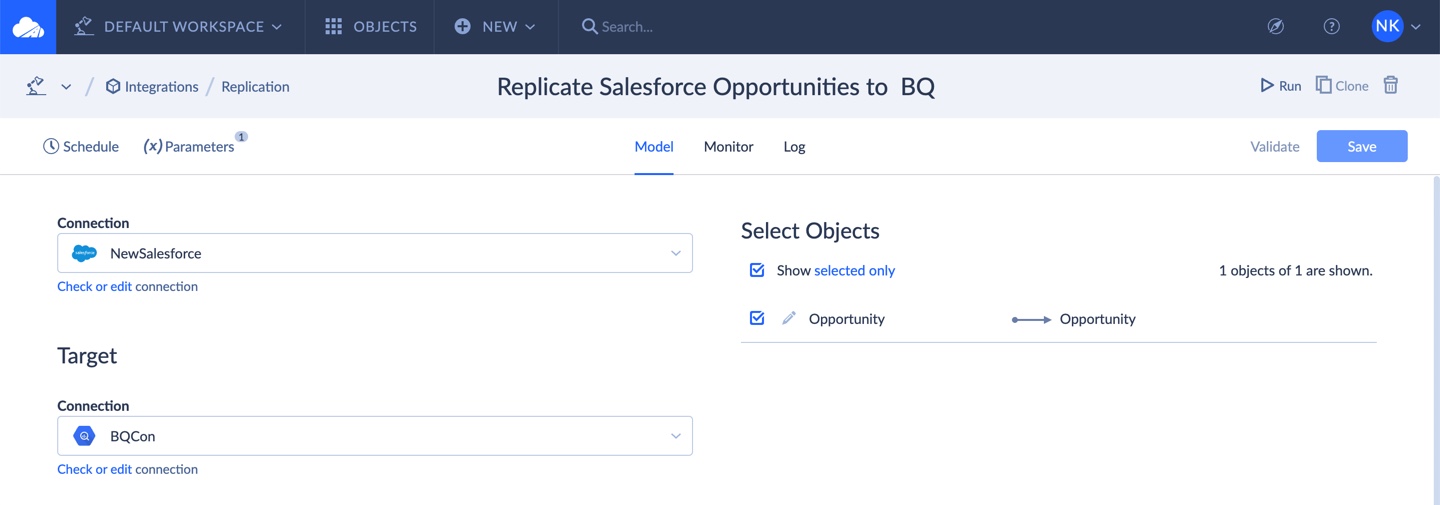Open the Schedule clock icon
This screenshot has height=505, width=1440.
coord(51,146)
